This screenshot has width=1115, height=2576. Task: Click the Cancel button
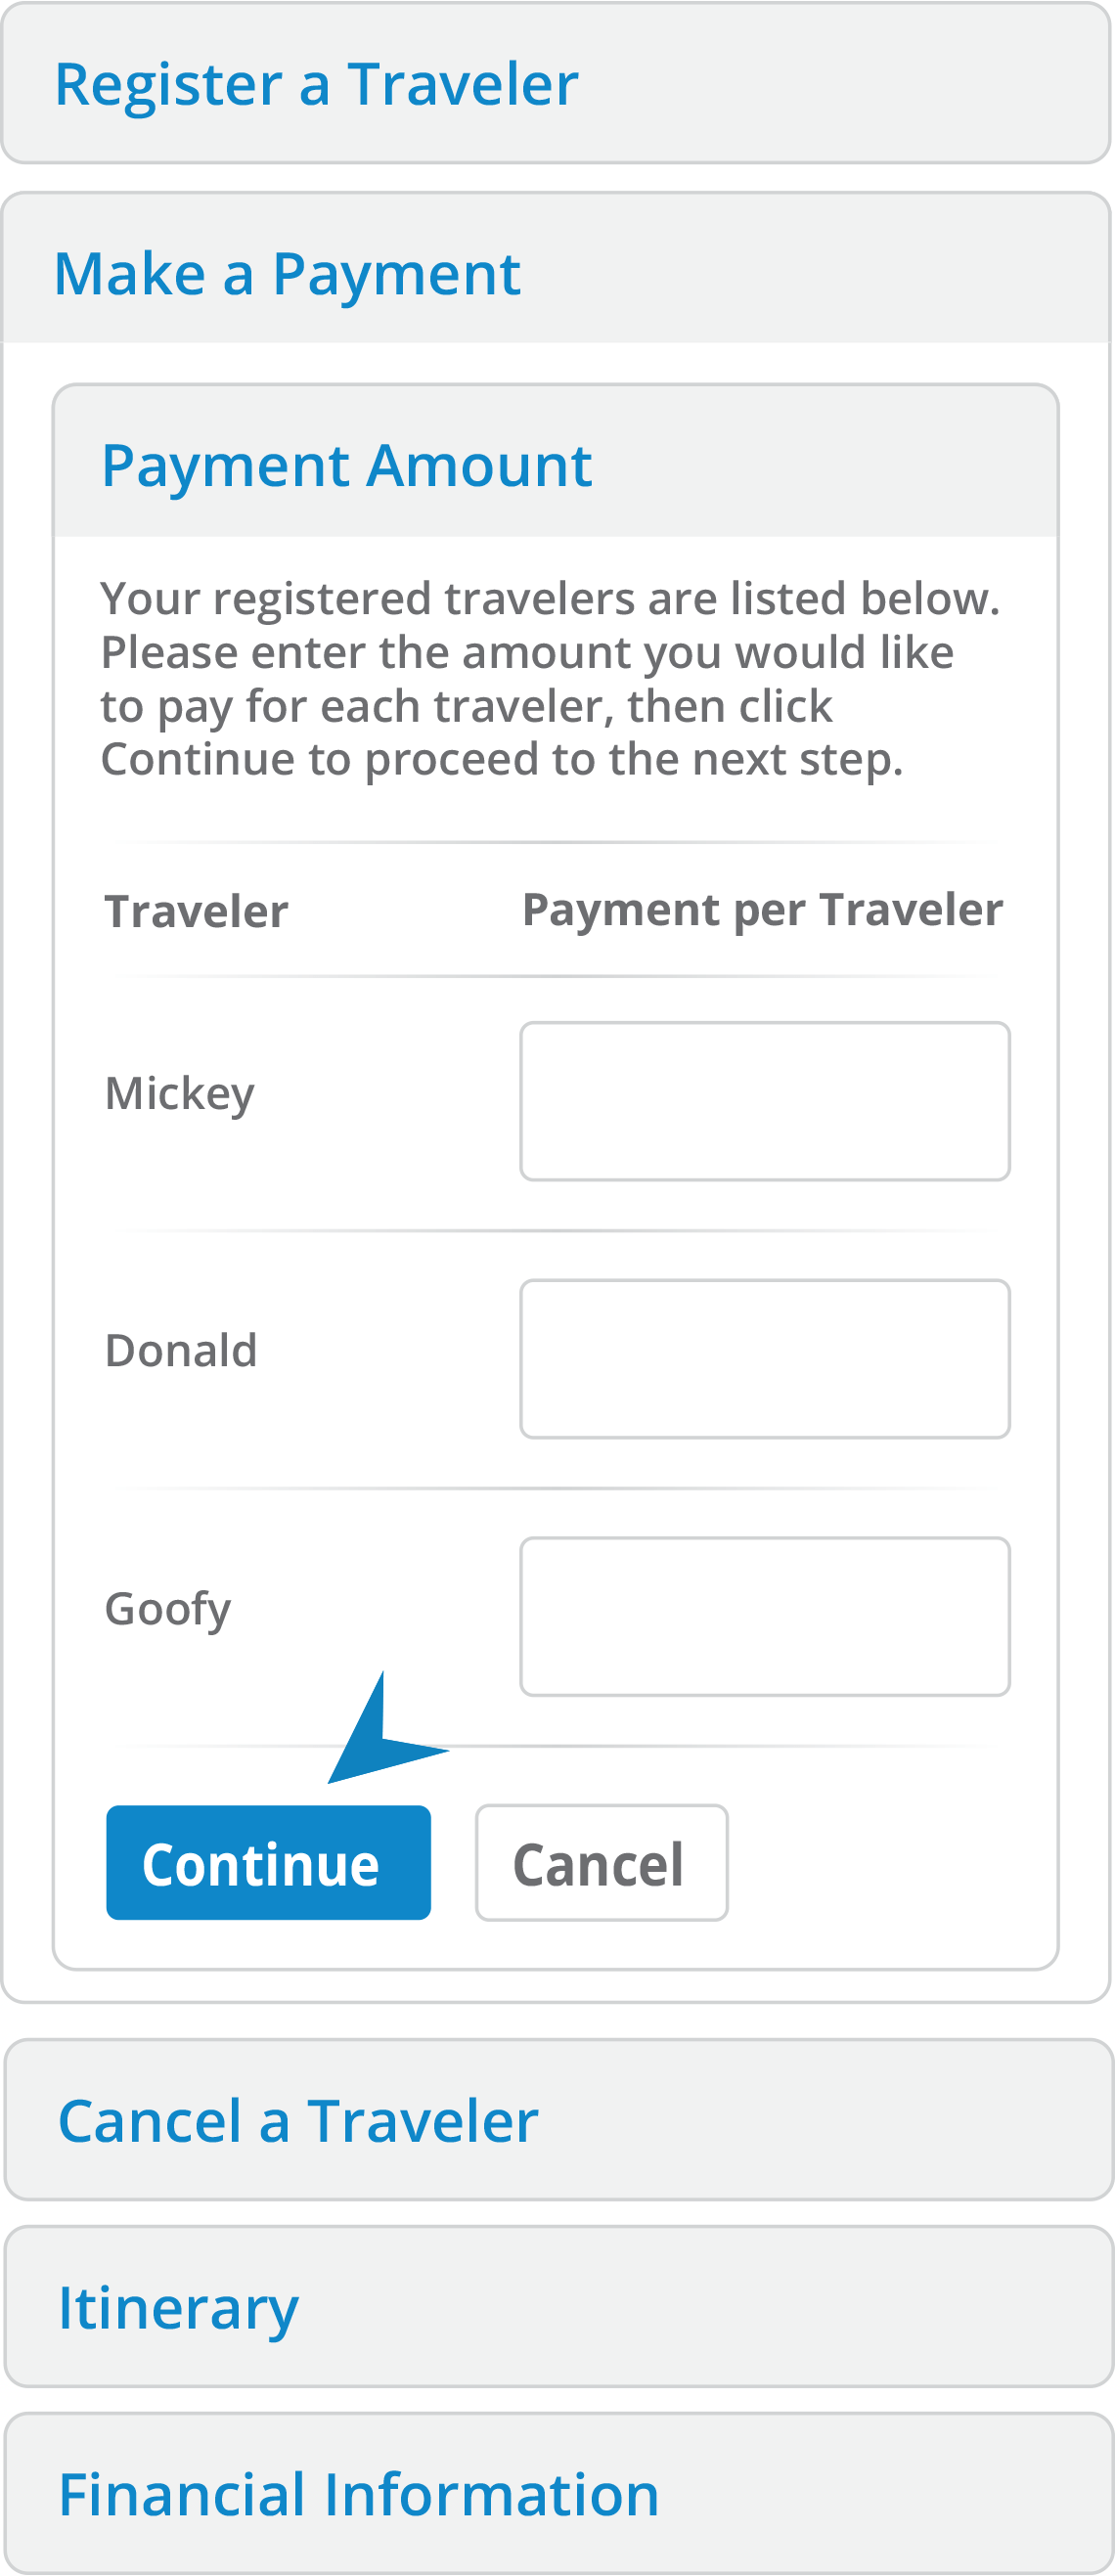(x=601, y=1862)
